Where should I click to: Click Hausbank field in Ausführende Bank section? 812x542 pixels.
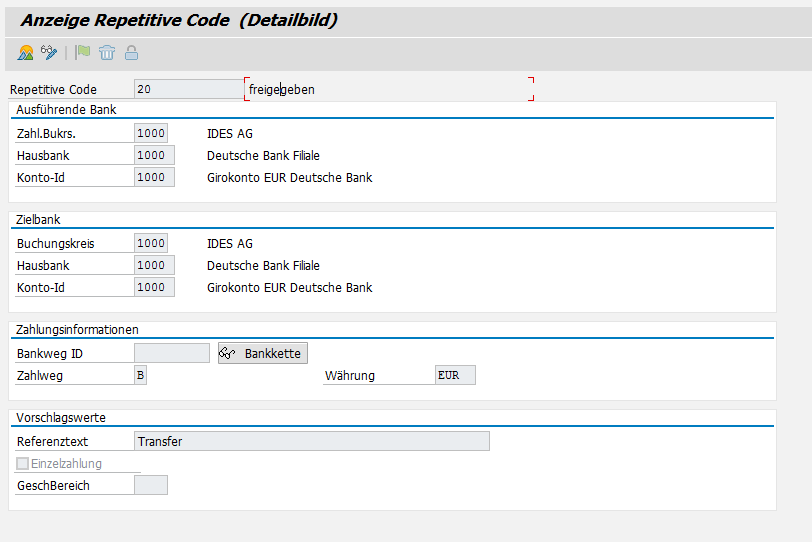click(x=154, y=155)
